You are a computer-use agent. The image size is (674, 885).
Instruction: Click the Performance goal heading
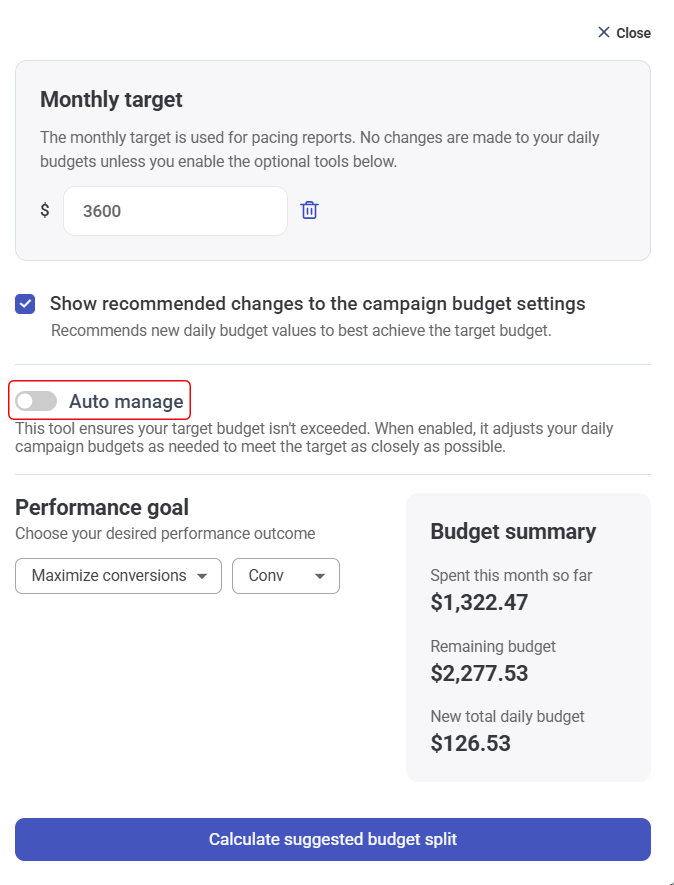click(102, 507)
